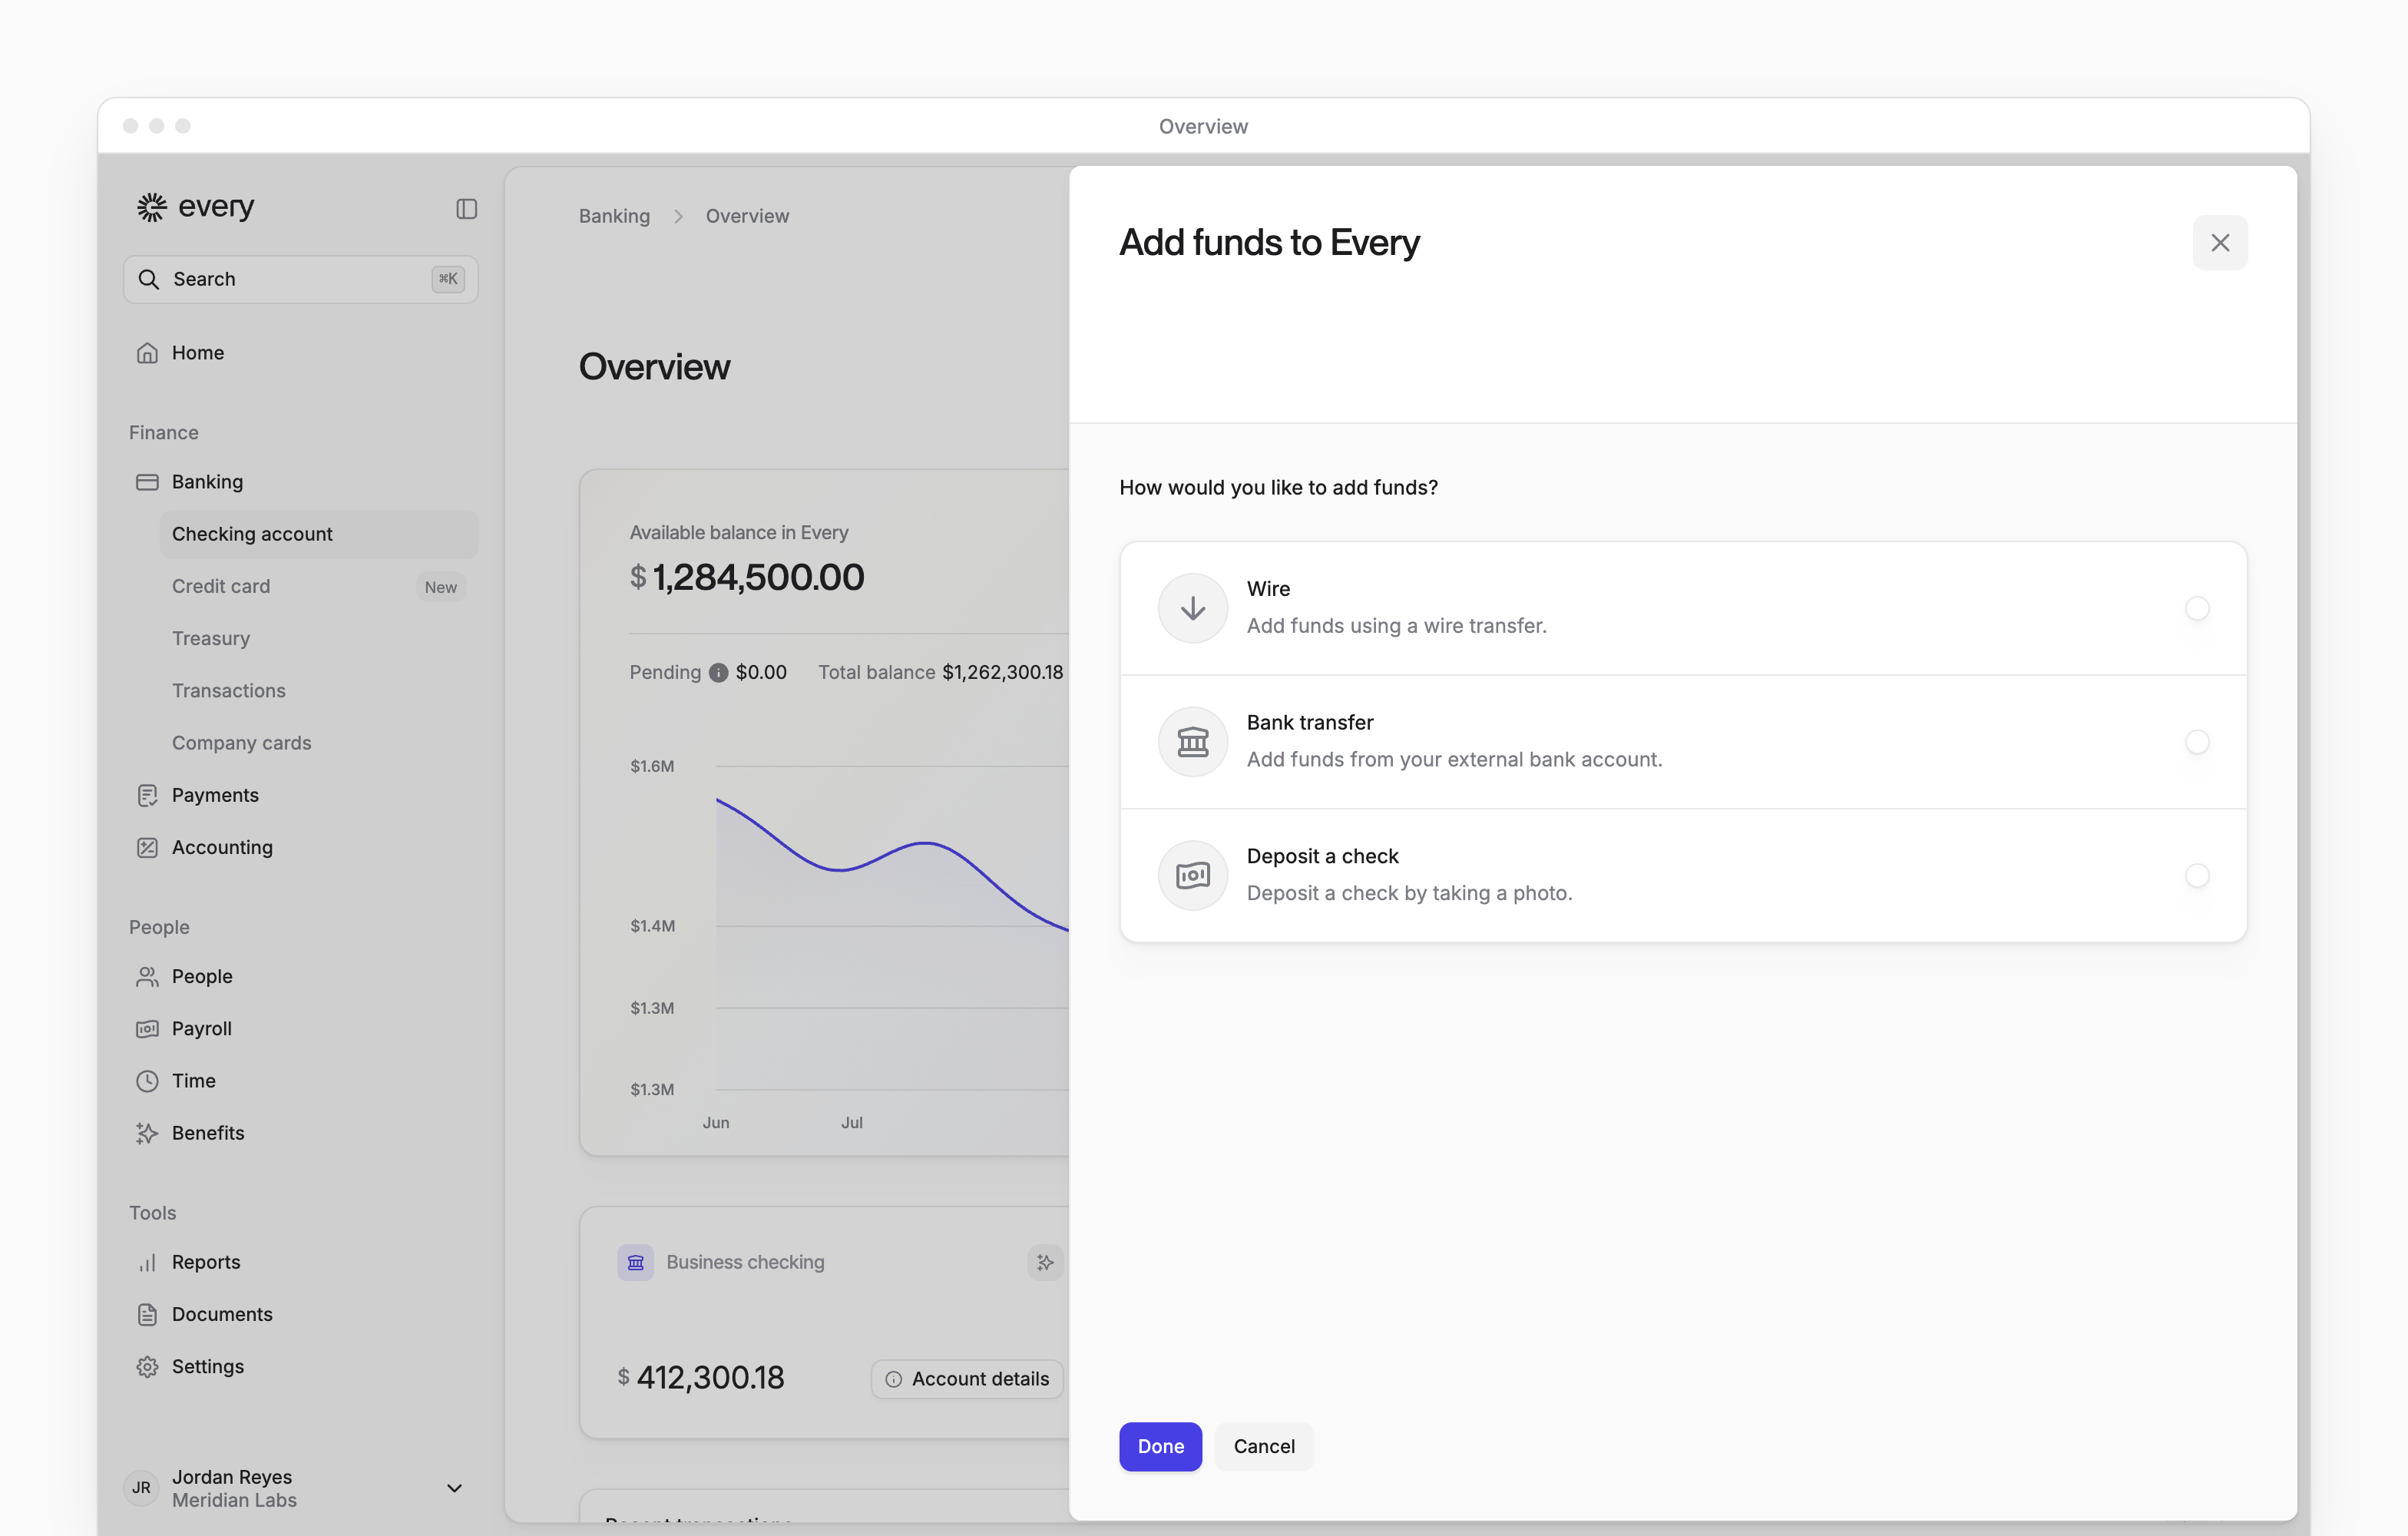Click the Business checking bank icon
The height and width of the screenshot is (1536, 2408).
click(x=635, y=1262)
